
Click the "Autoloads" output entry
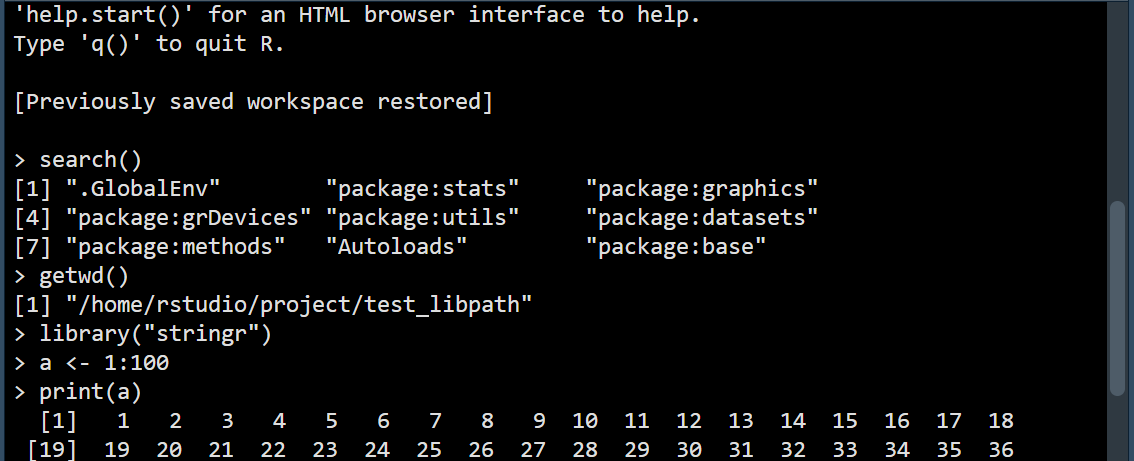(x=397, y=246)
